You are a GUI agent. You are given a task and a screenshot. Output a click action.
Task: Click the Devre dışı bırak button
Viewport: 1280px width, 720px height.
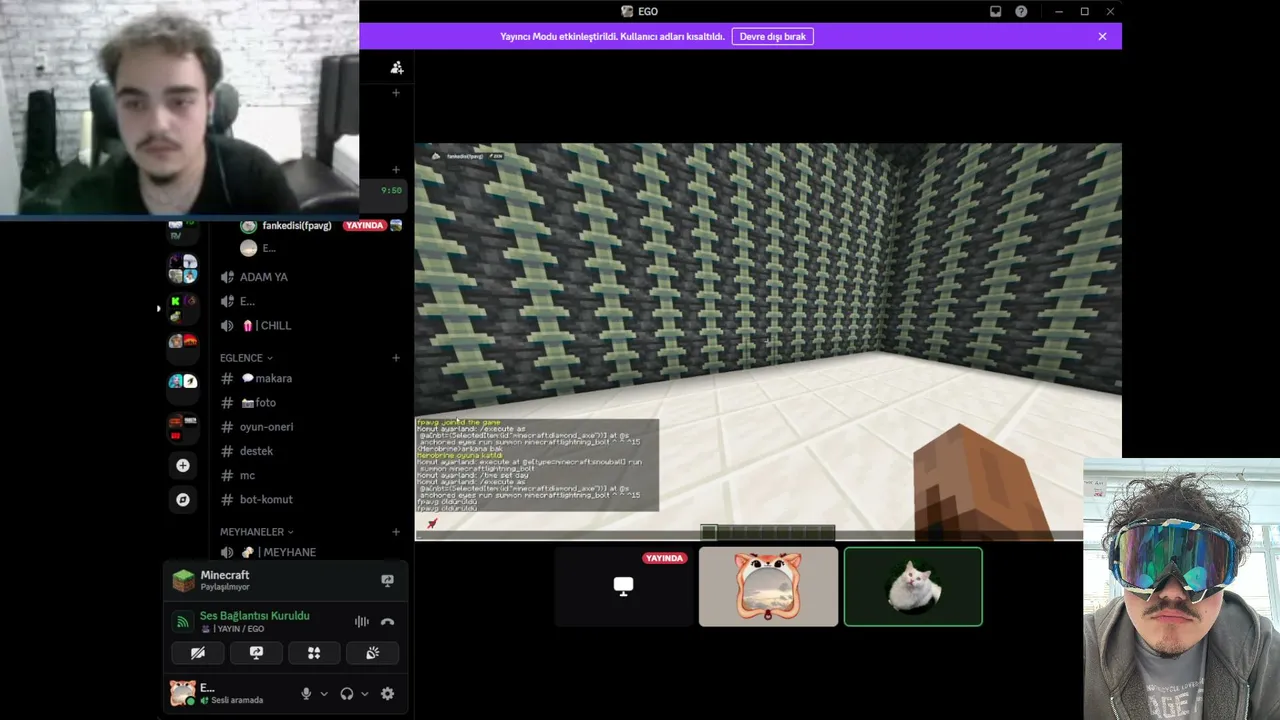772,36
